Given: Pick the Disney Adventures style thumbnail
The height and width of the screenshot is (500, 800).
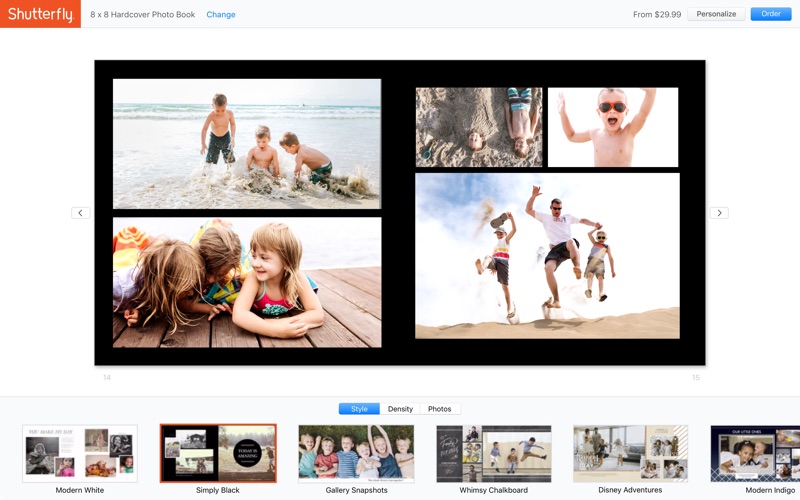Looking at the screenshot, I should [630, 453].
